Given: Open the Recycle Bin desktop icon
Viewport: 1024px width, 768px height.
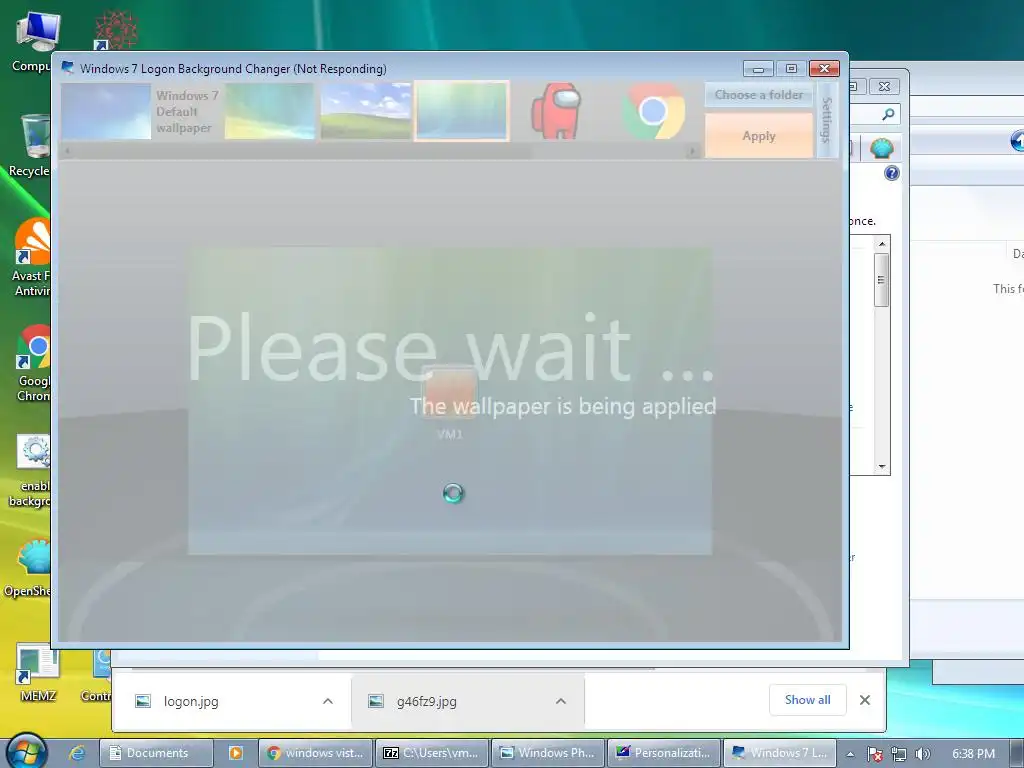Looking at the screenshot, I should tap(33, 145).
